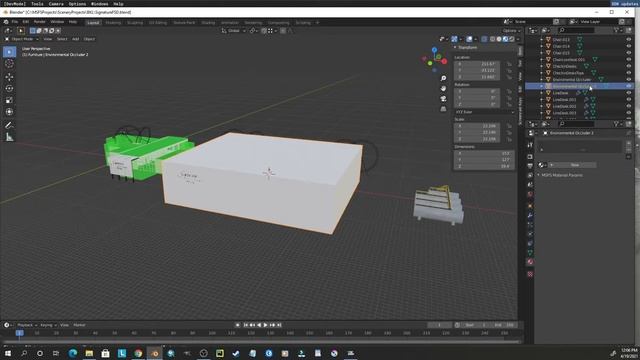Open the XYZ Euler rotation mode dropdown

point(484,112)
